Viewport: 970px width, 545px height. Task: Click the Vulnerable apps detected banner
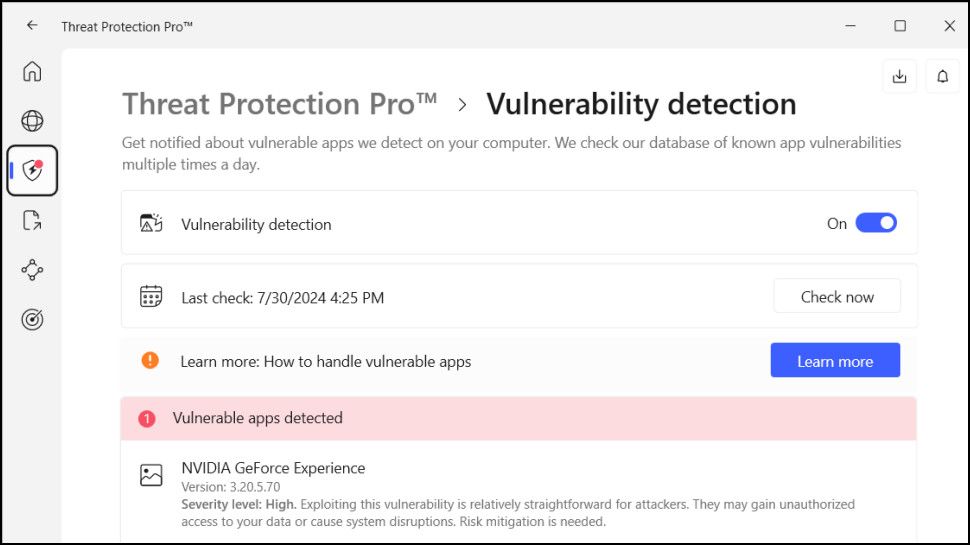(518, 418)
